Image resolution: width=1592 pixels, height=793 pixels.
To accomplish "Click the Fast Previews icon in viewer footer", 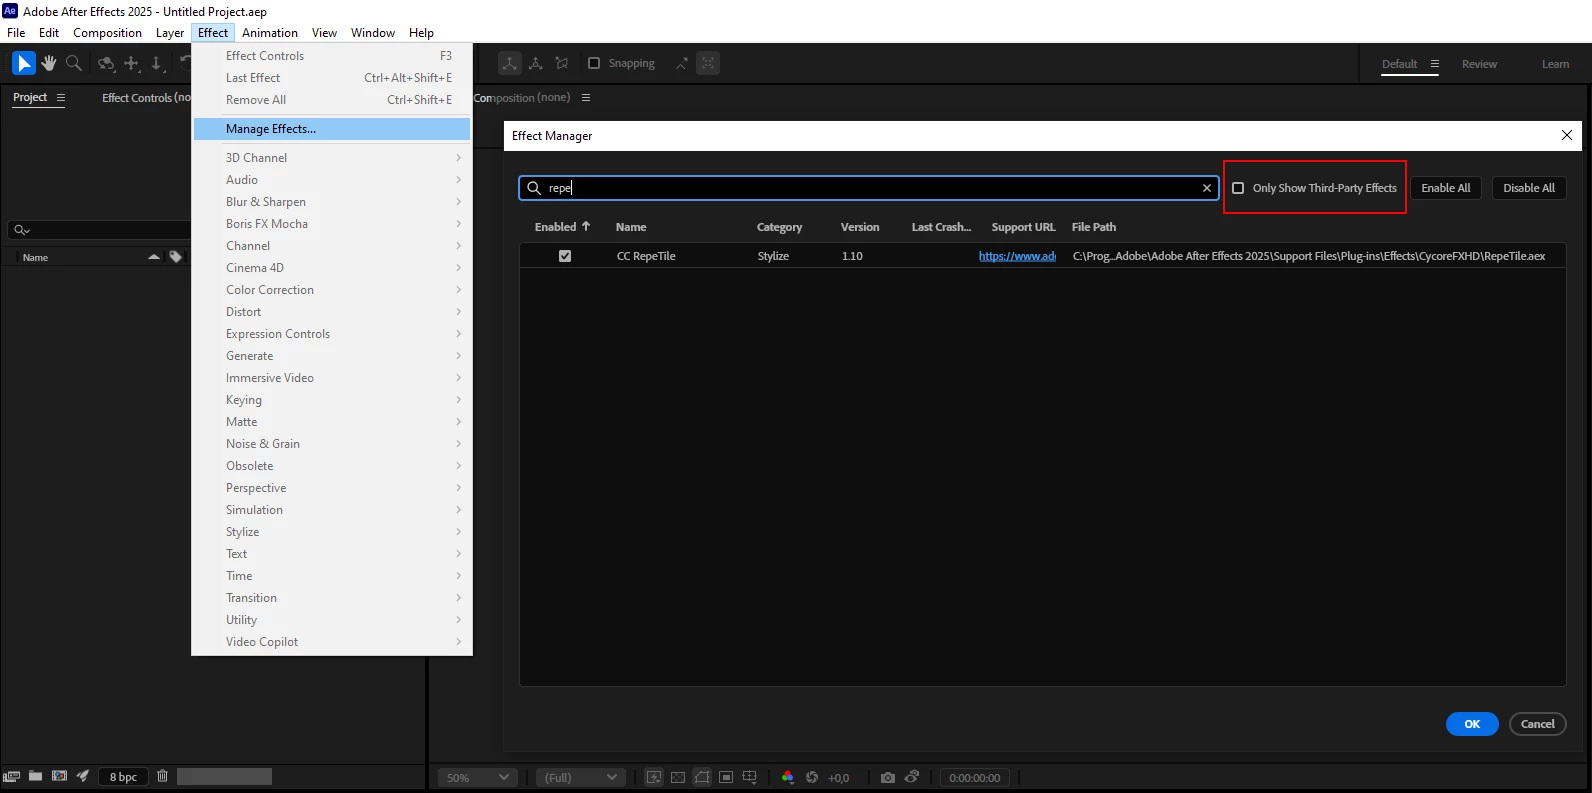I will [654, 777].
